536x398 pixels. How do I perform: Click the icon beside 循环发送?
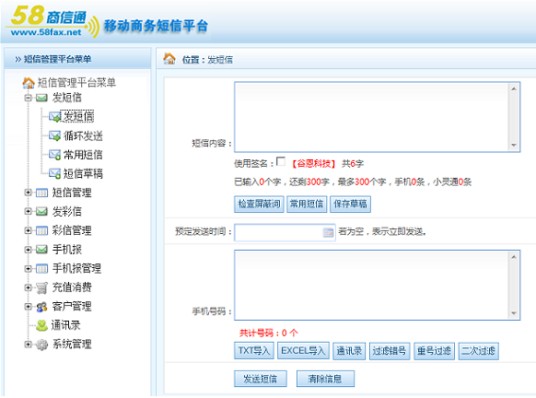[x=55, y=136]
